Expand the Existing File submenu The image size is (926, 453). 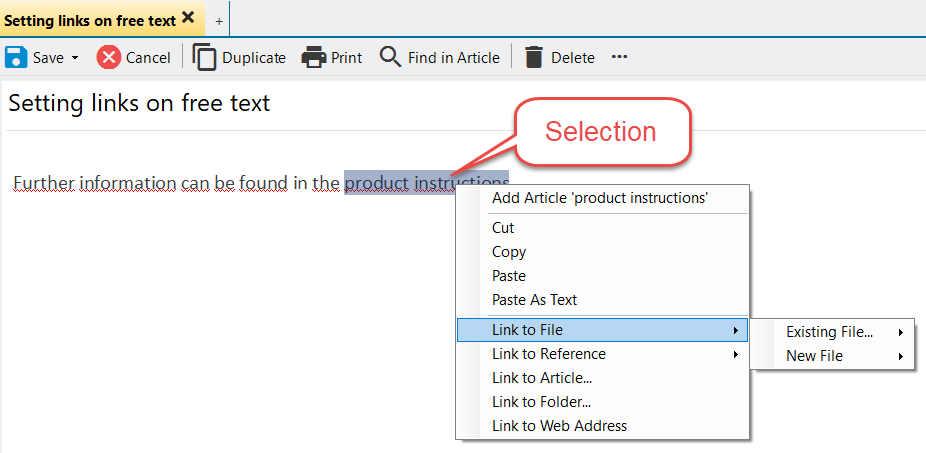point(832,332)
